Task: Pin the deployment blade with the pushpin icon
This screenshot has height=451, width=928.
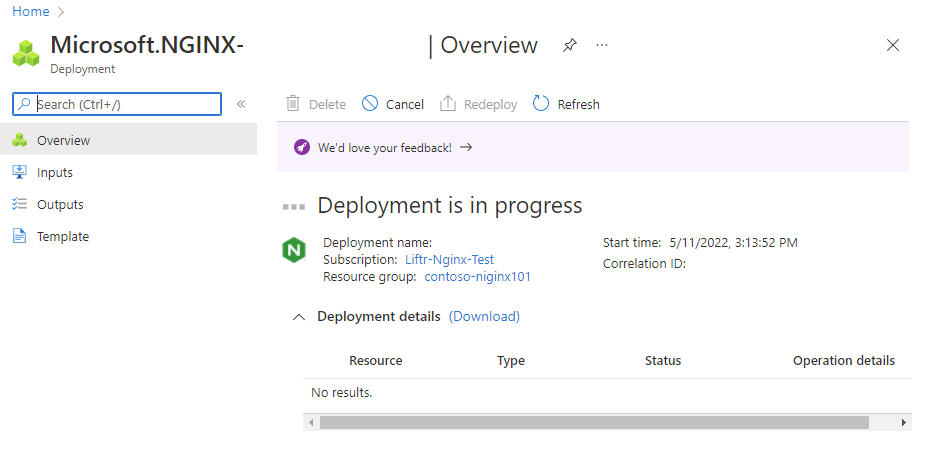Action: (569, 46)
